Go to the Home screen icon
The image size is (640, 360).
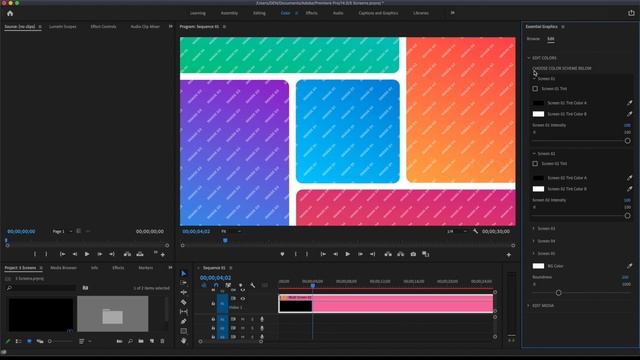[x=10, y=13]
